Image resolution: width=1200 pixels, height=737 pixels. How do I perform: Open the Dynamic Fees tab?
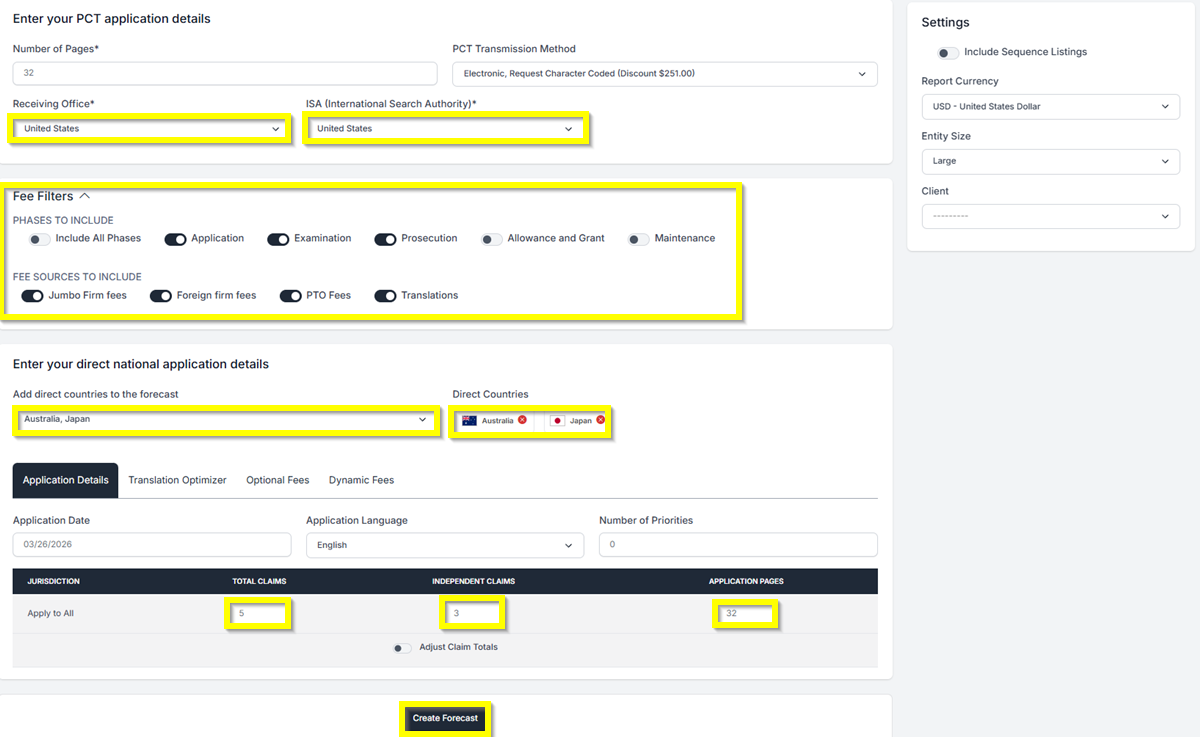361,480
